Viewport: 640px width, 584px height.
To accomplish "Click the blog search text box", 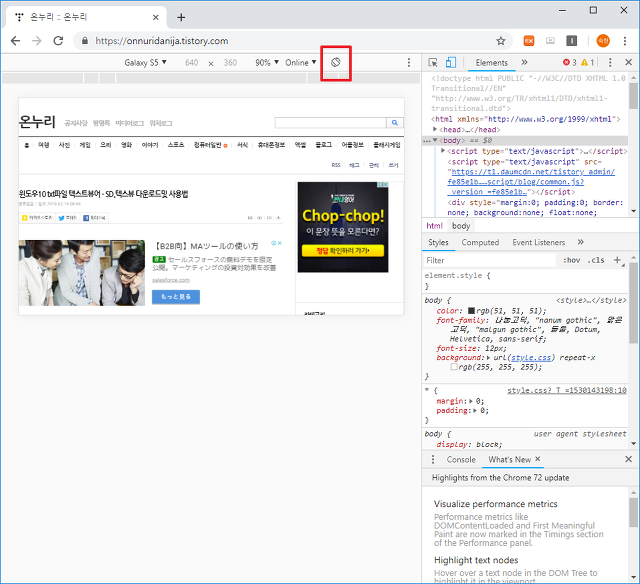I will pyautogui.click(x=330, y=122).
